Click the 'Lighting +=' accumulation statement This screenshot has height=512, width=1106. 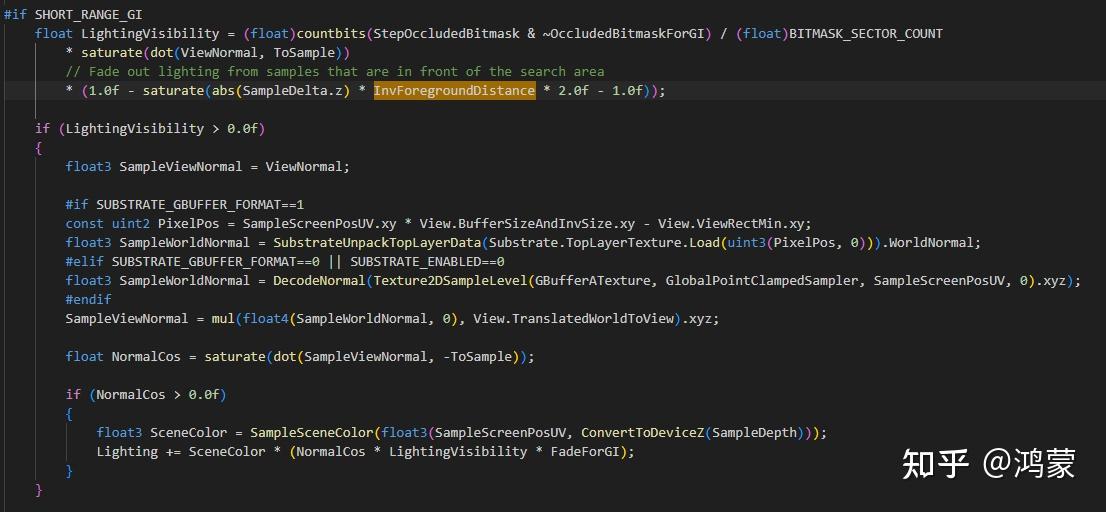(366, 451)
